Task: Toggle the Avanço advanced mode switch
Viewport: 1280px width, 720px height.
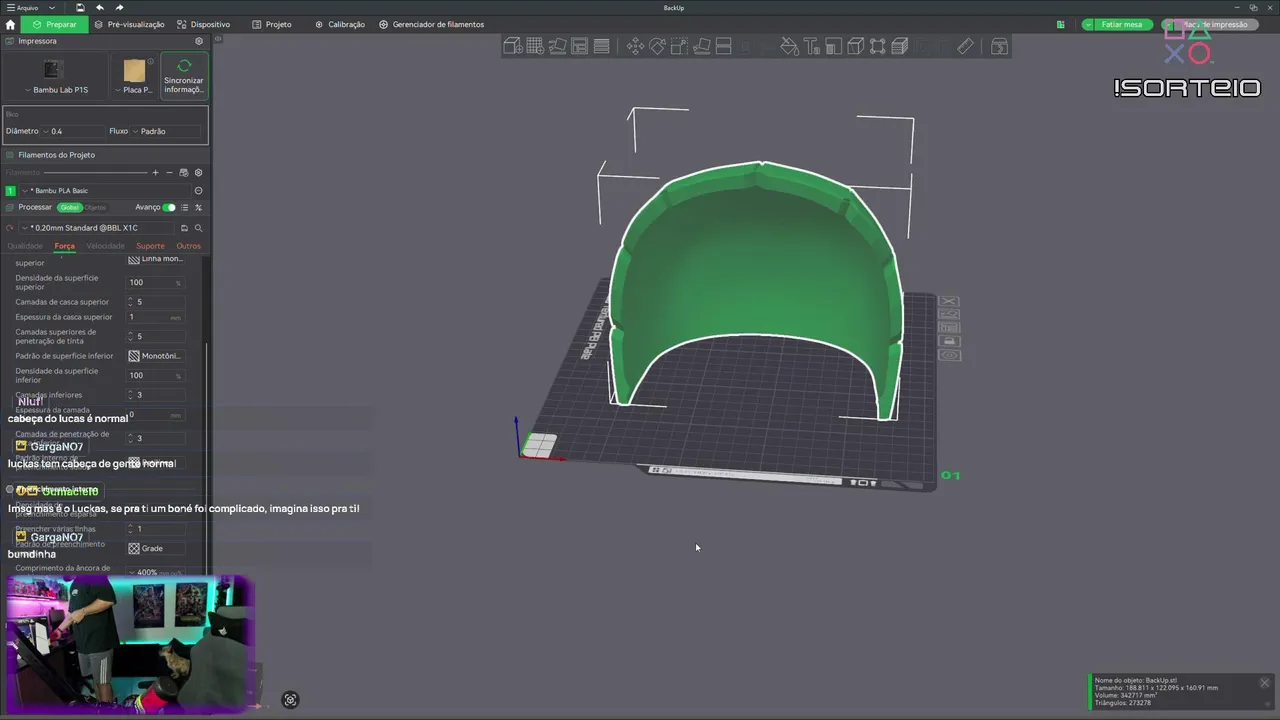Action: pyautogui.click(x=169, y=207)
